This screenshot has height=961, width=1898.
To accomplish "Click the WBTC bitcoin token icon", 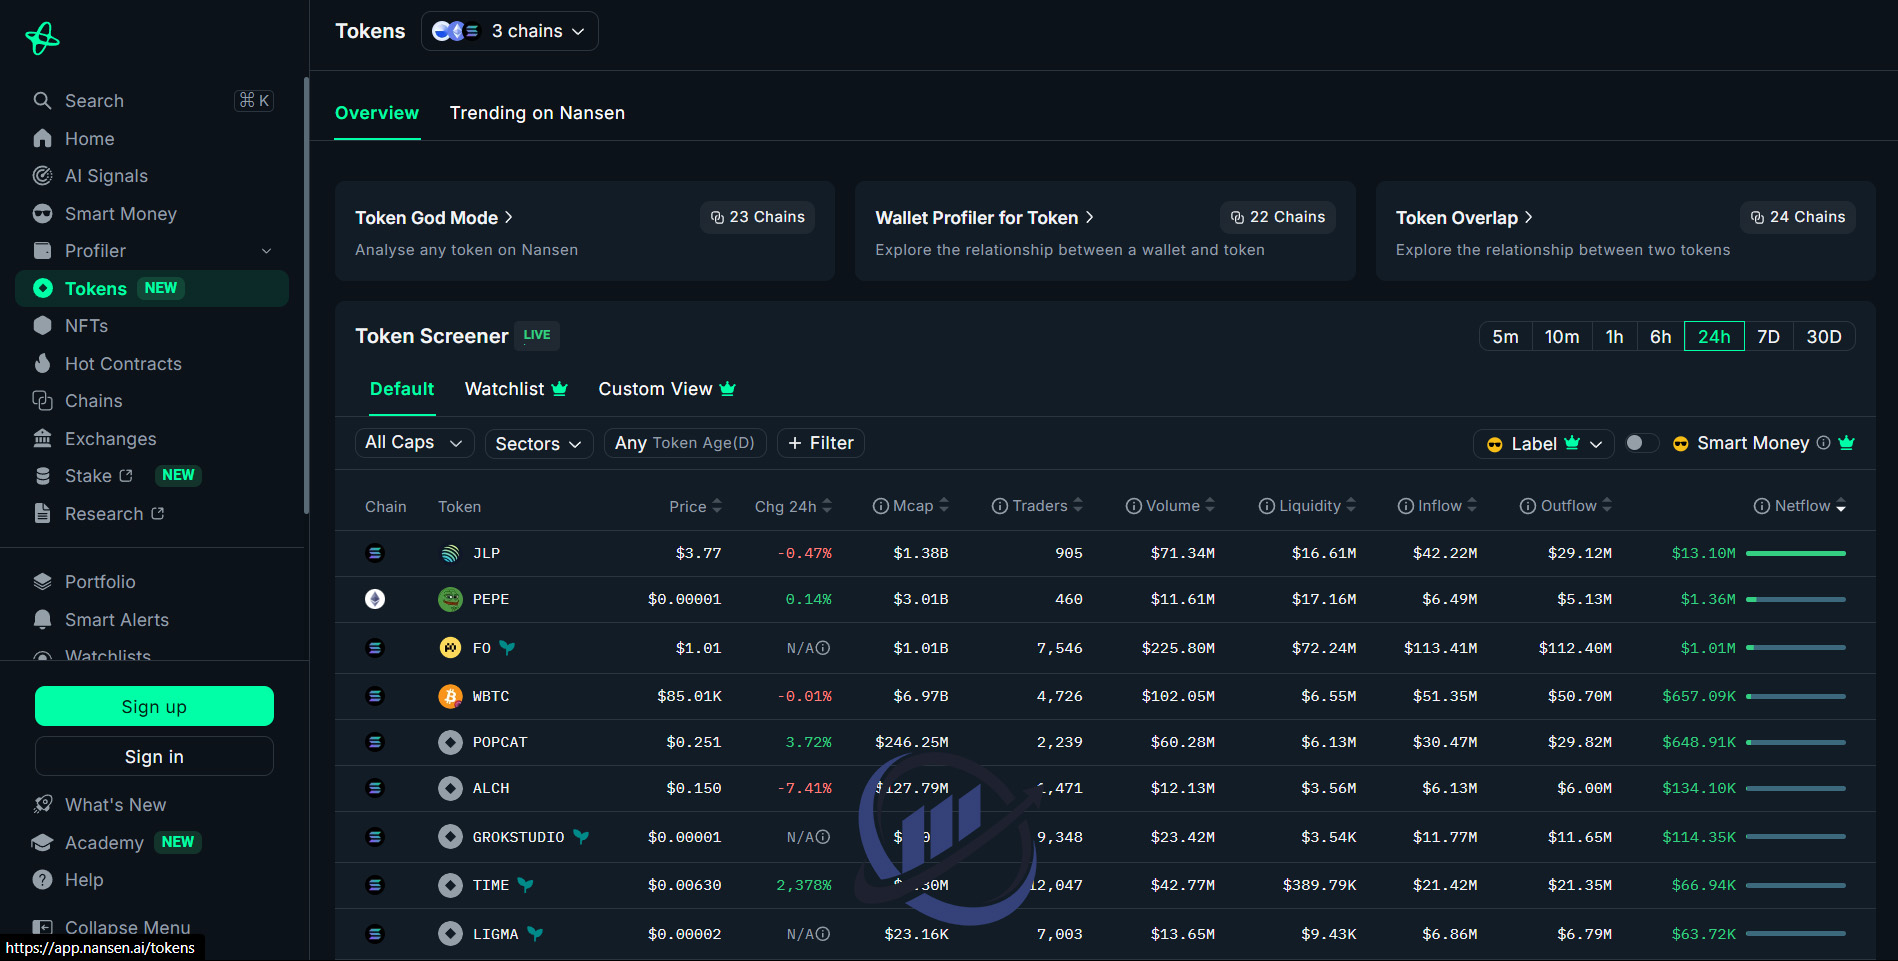I will tap(450, 696).
